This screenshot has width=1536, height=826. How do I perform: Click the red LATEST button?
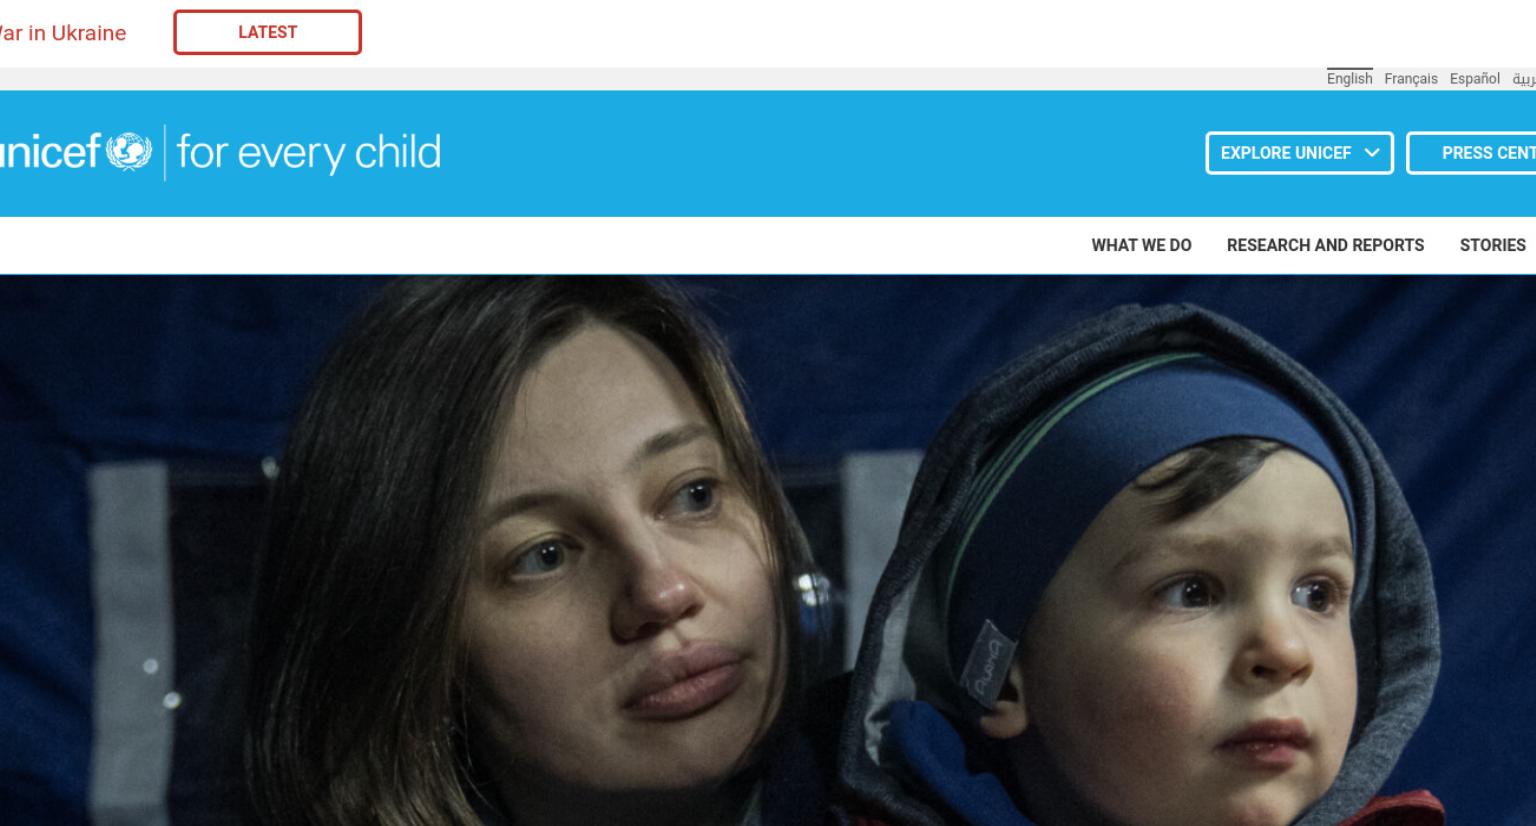coord(267,32)
